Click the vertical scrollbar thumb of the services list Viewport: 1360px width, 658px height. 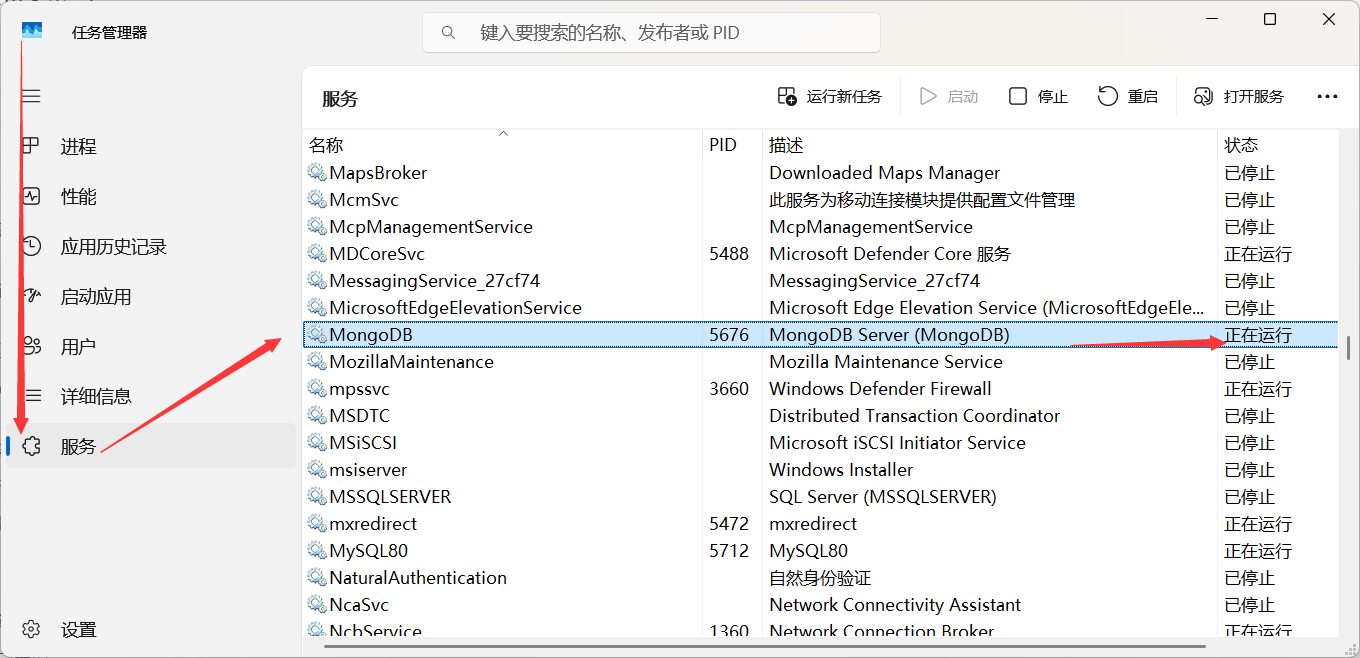[1349, 348]
